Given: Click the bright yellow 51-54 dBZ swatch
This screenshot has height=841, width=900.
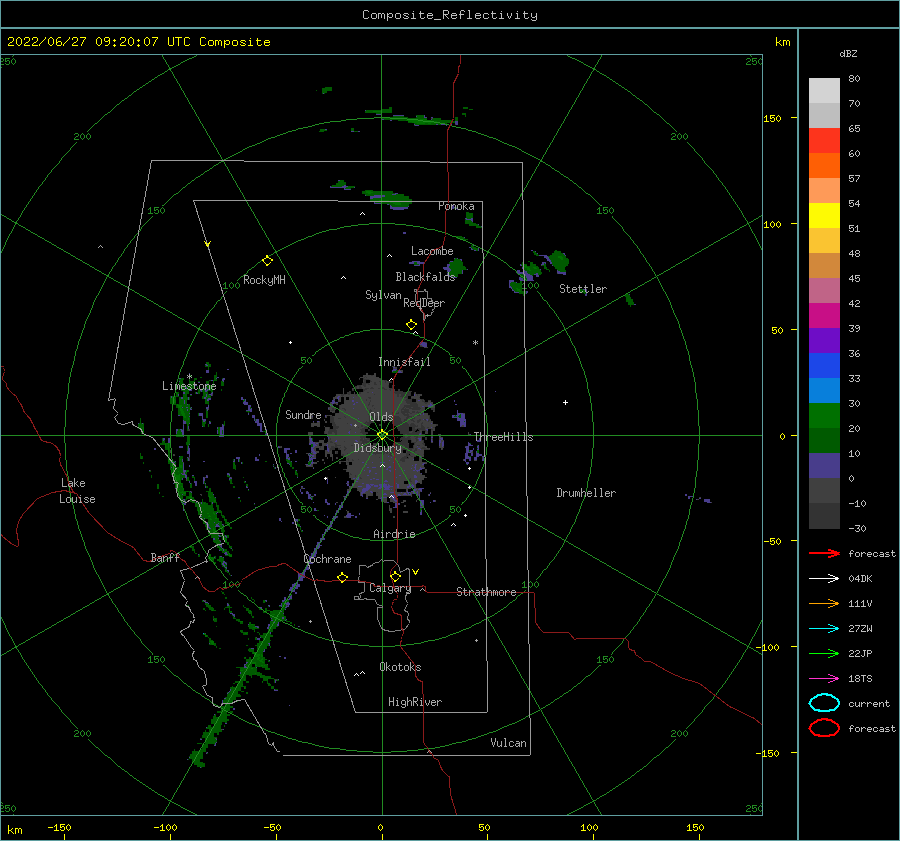Looking at the screenshot, I should 824,216.
